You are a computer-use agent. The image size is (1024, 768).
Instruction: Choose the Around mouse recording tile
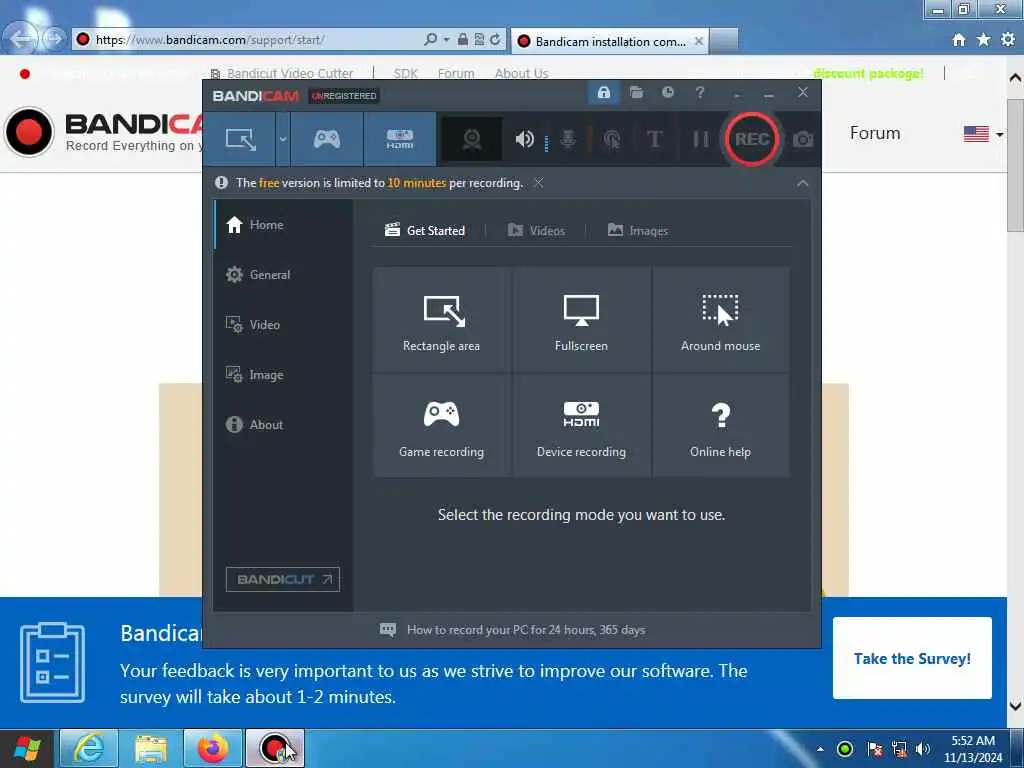pyautogui.click(x=720, y=320)
